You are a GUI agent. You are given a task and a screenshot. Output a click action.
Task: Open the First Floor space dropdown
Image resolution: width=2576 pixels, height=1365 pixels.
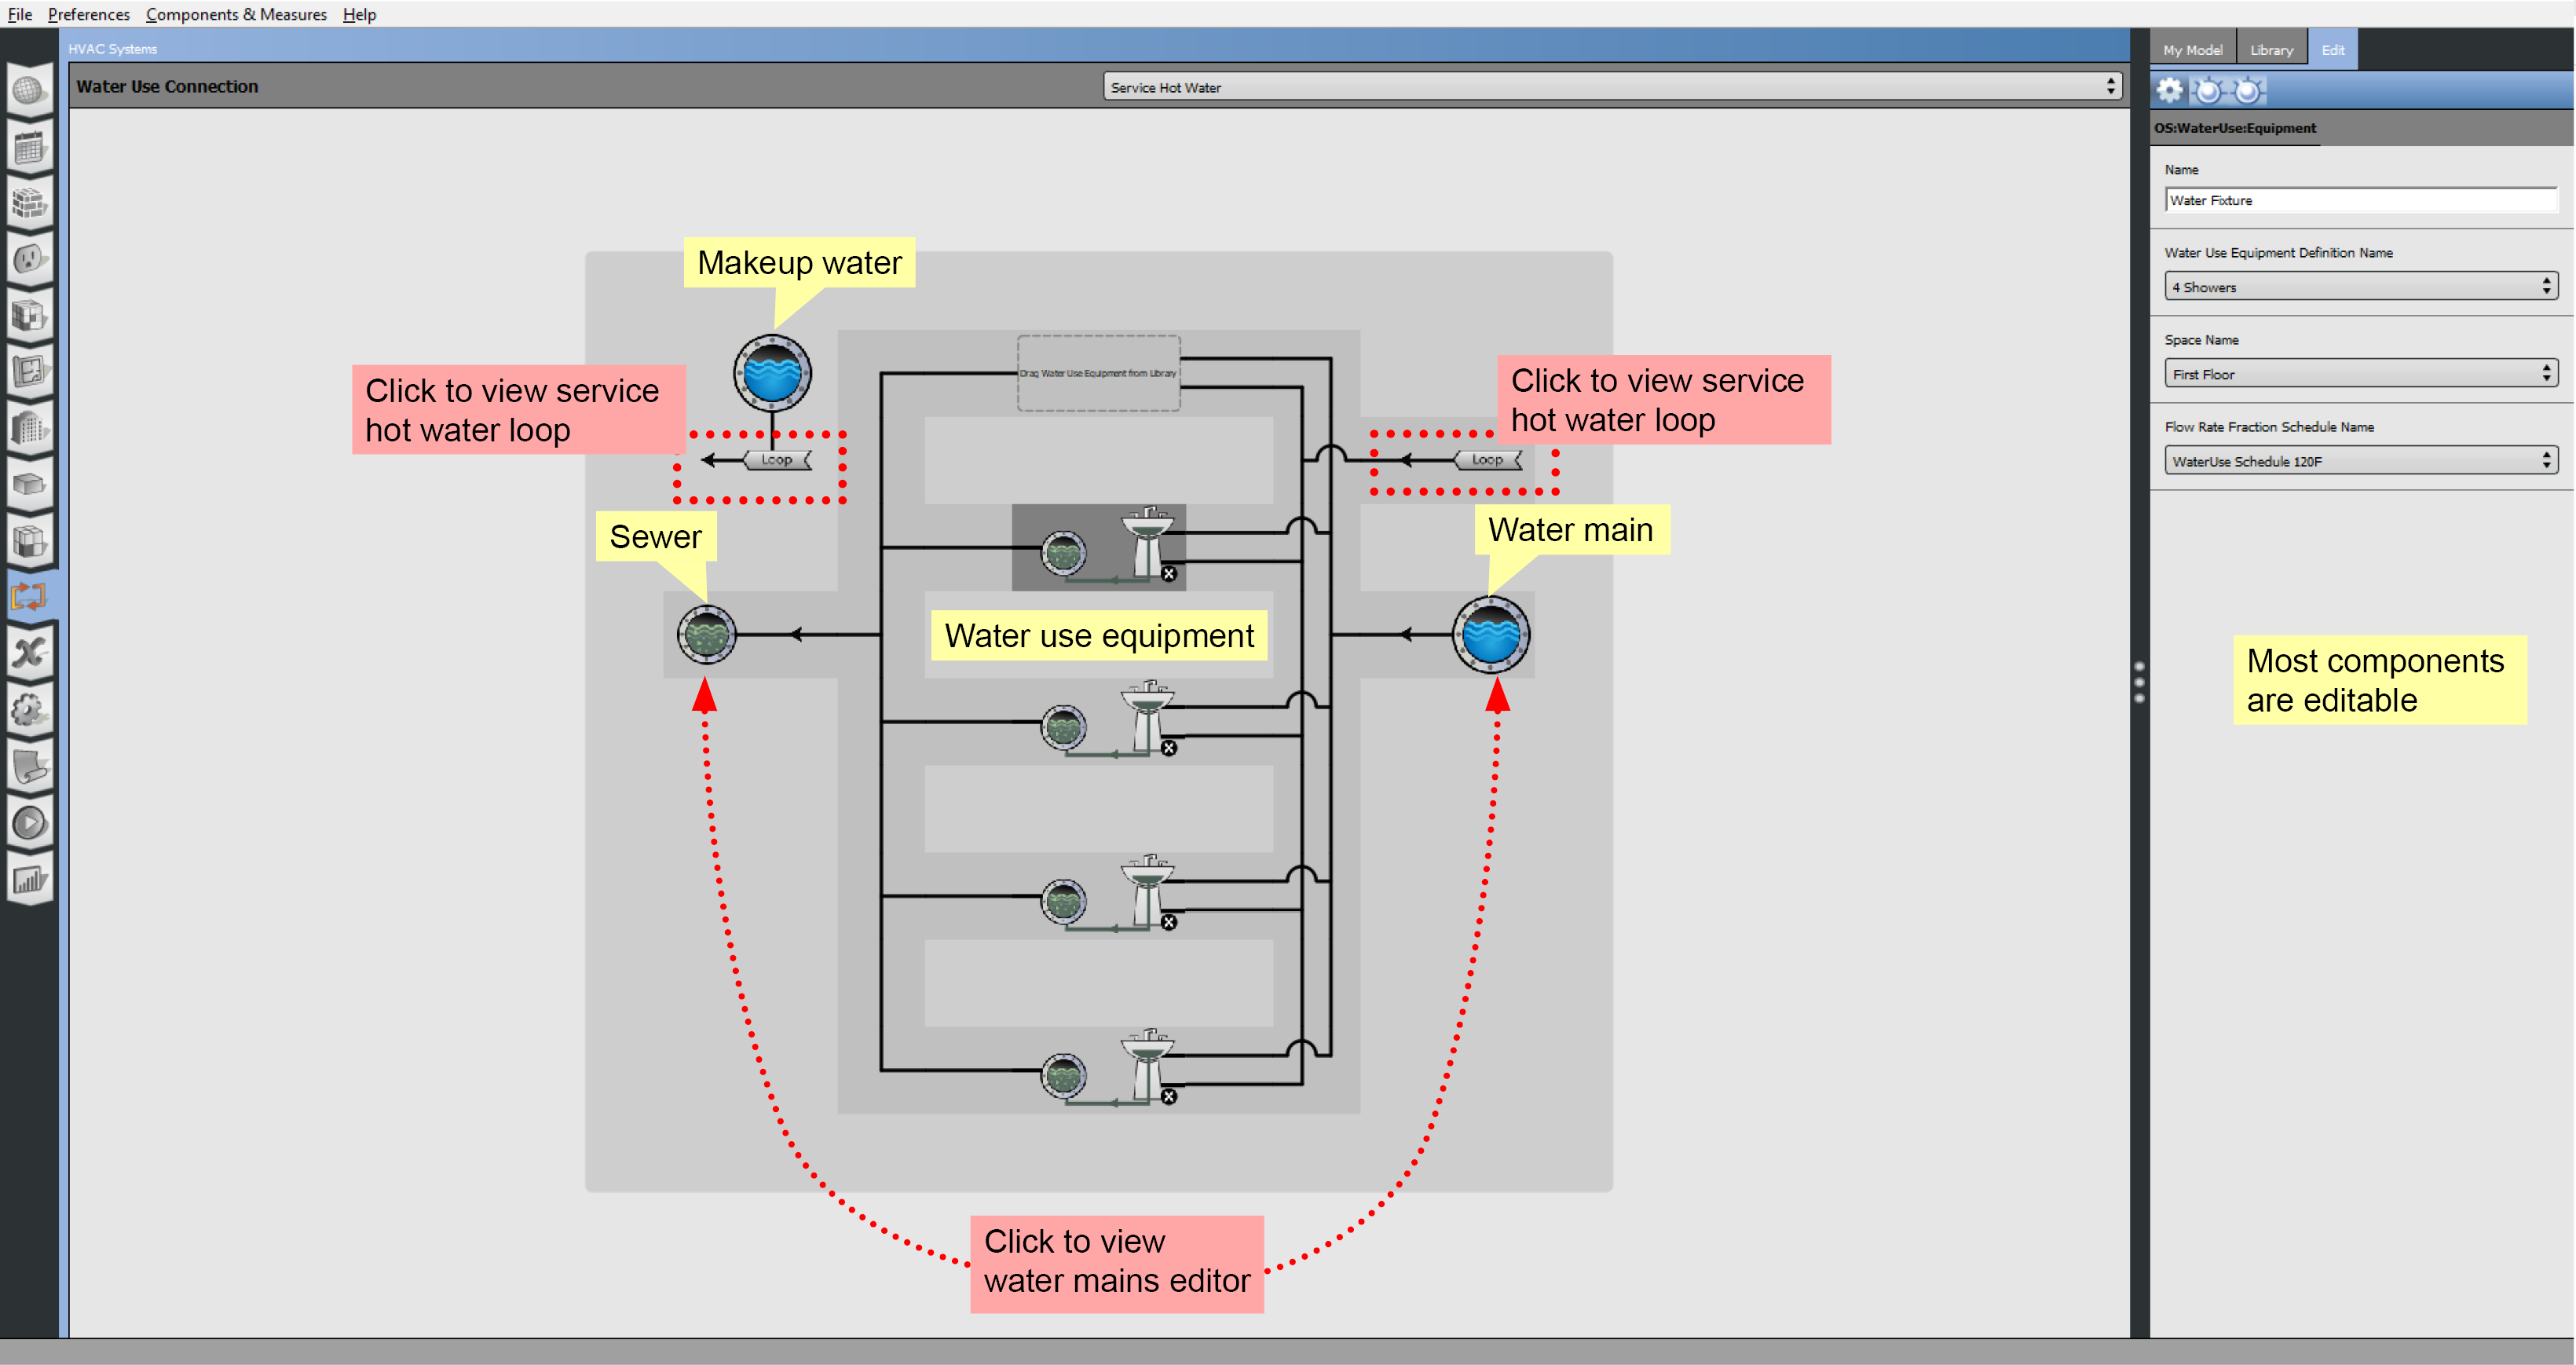tap(2360, 374)
